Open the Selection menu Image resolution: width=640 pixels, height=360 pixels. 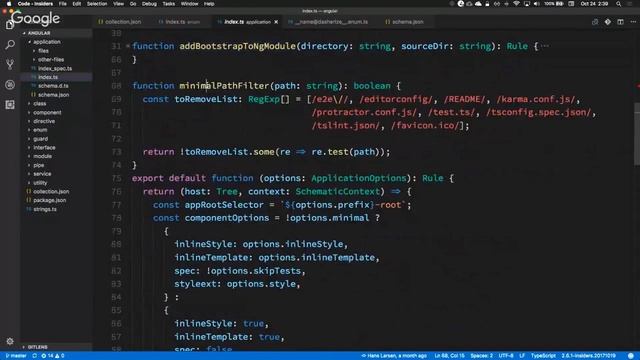(x=97, y=4)
